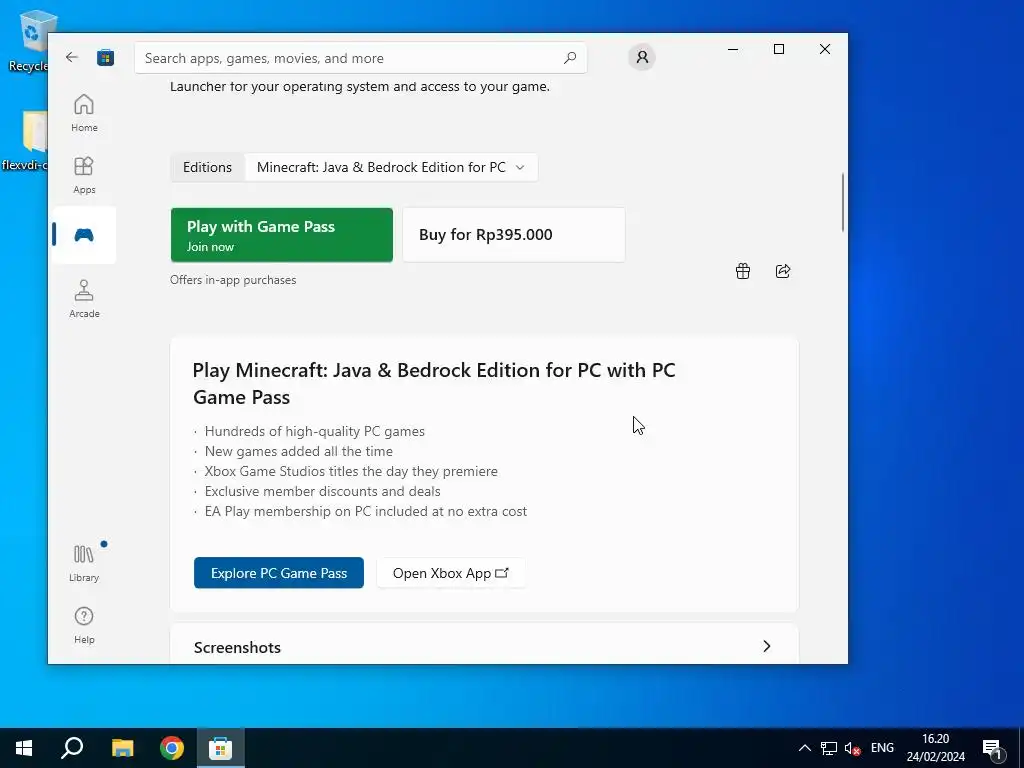The width and height of the screenshot is (1024, 768).
Task: Click the Store vertical scrollbar thumb
Action: 843,202
